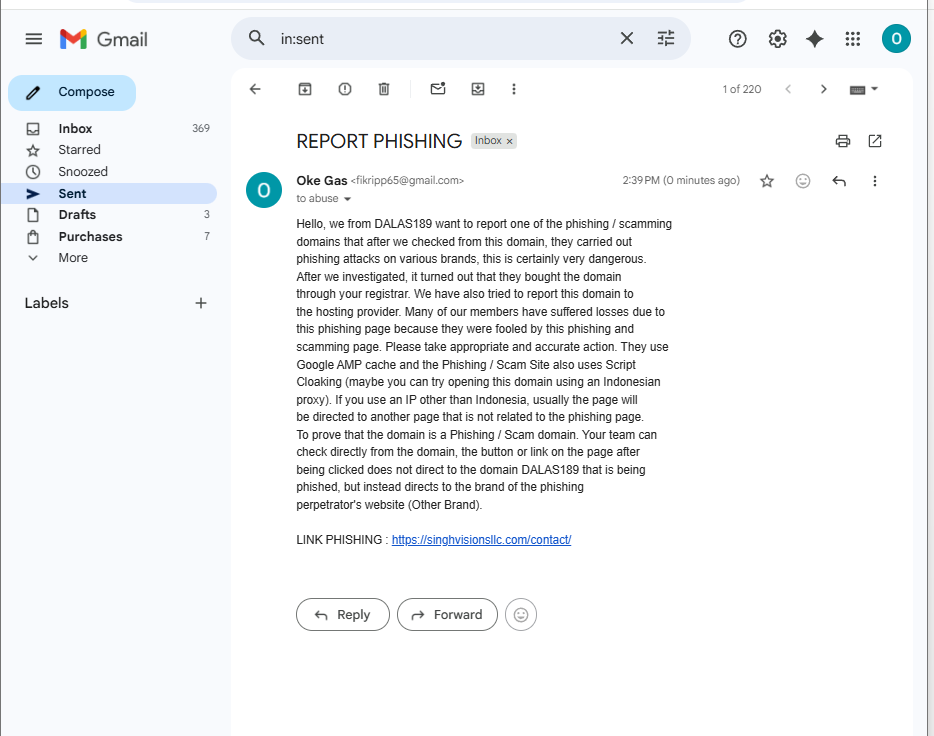Delete the email with trash icon

point(384,89)
